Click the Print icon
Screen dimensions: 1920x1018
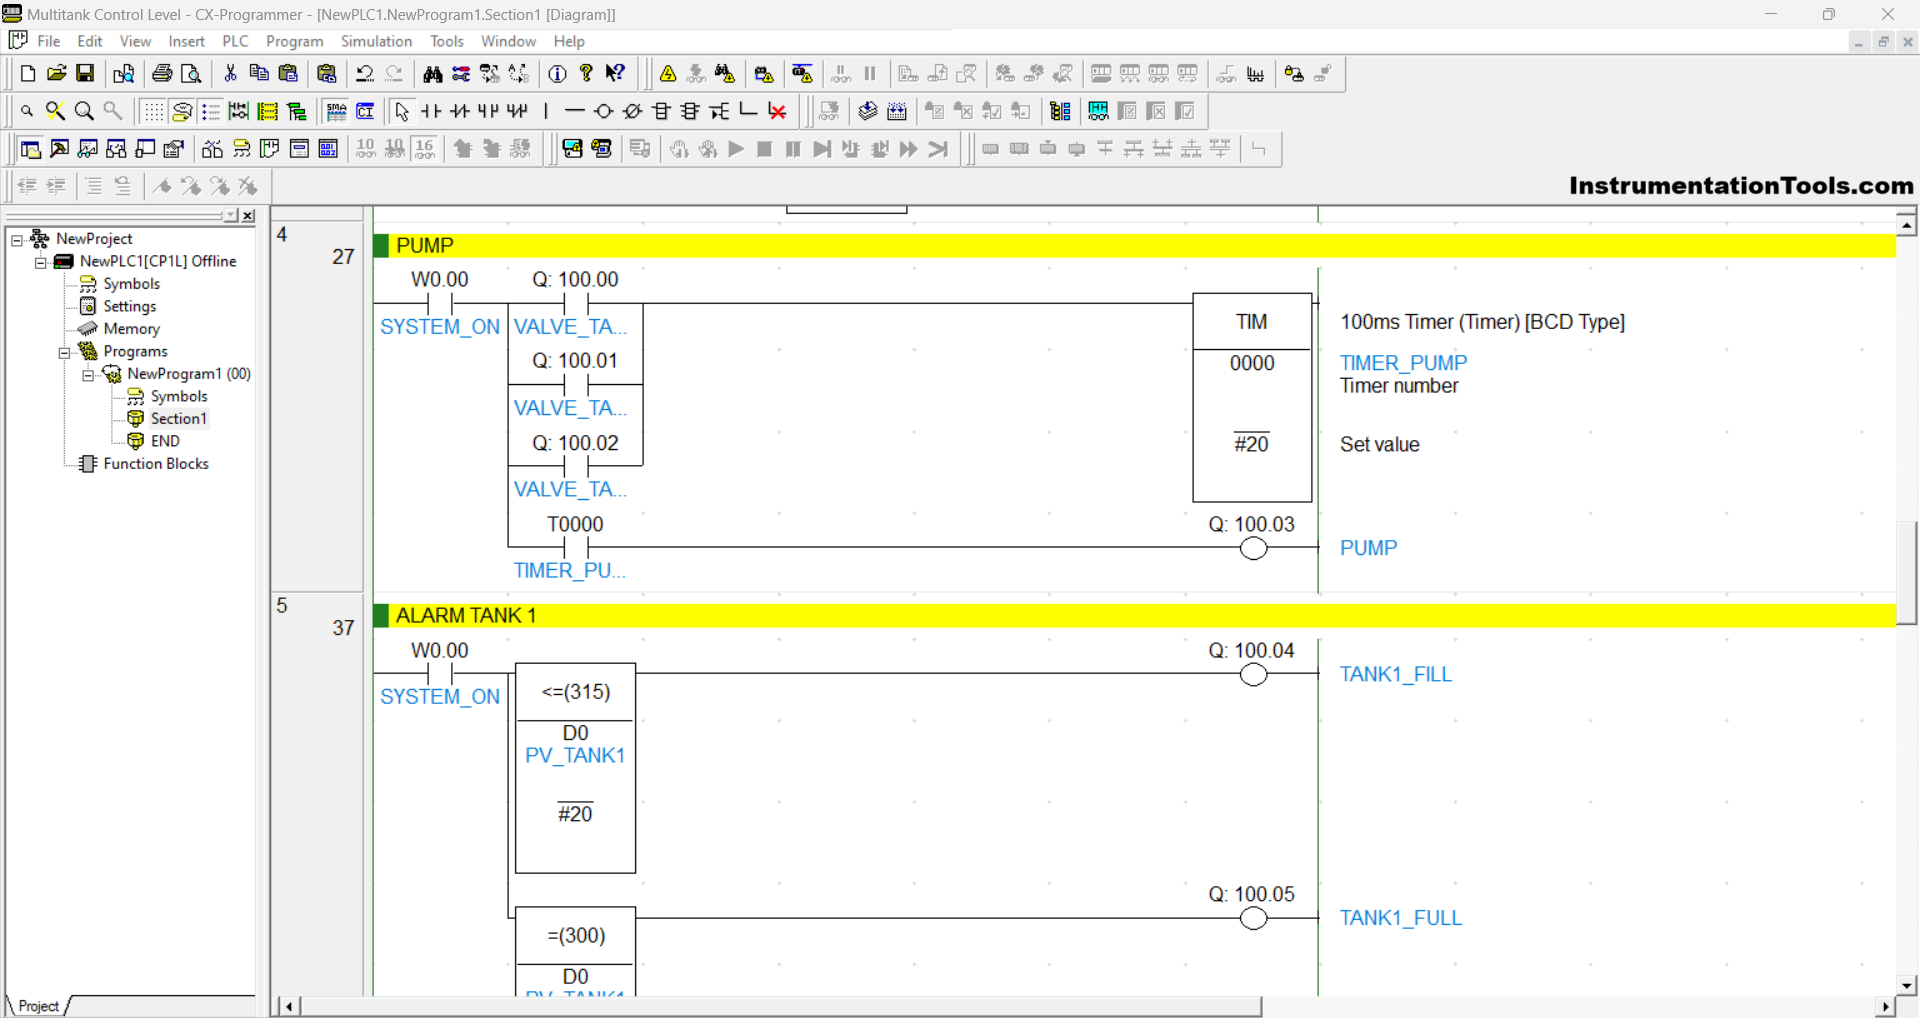coord(162,73)
